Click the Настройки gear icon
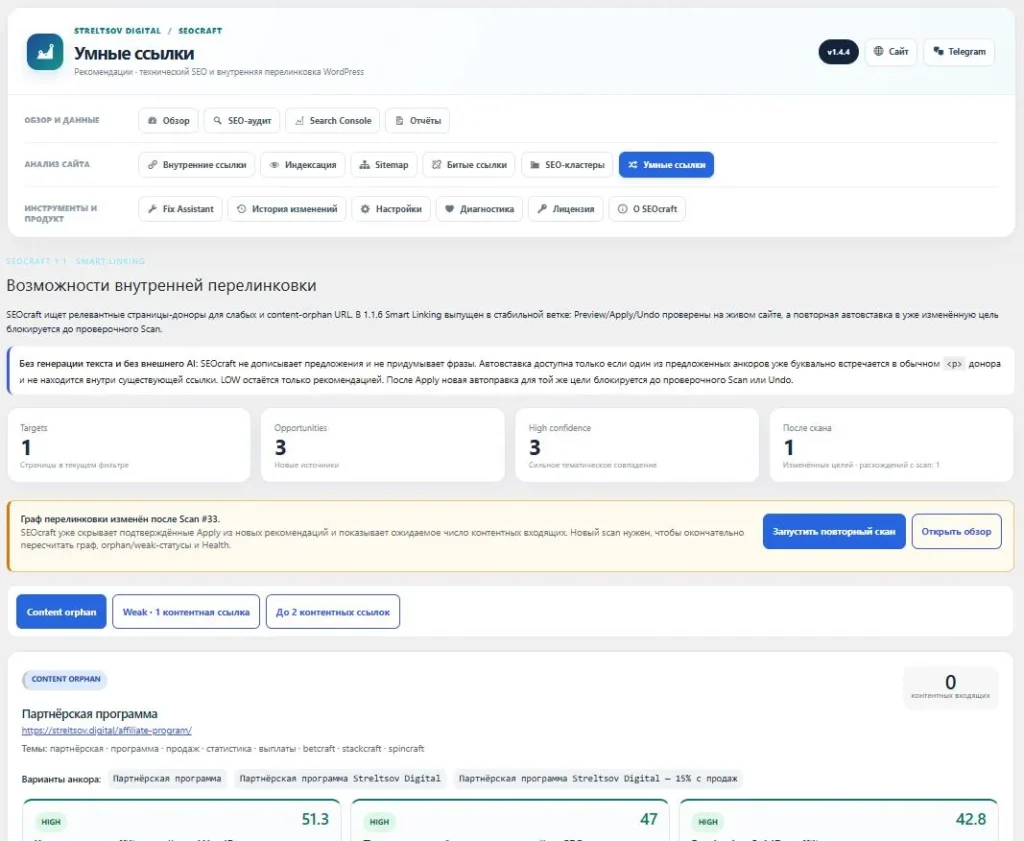The image size is (1024, 841). coord(365,209)
